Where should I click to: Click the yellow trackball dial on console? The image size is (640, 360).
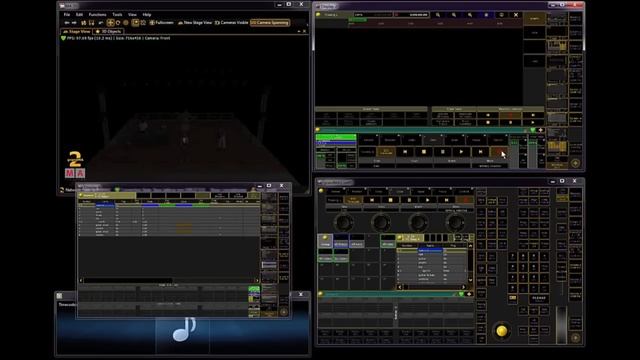(502, 330)
